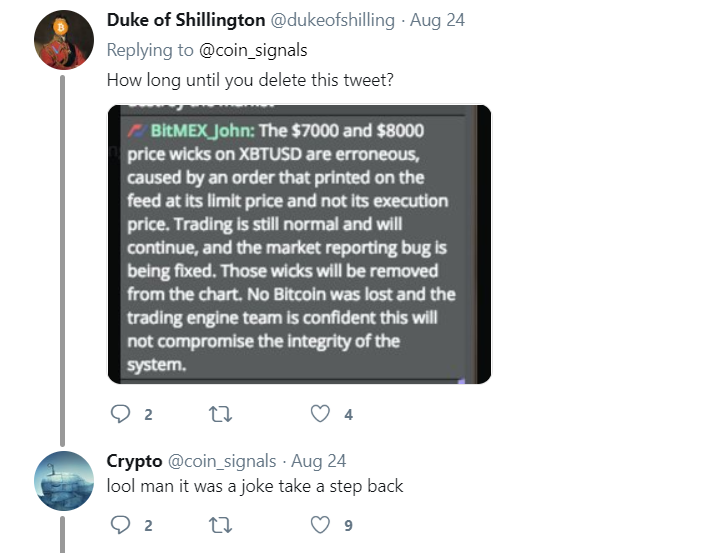Click the like count 9 on Crypto's tweet

(348, 525)
